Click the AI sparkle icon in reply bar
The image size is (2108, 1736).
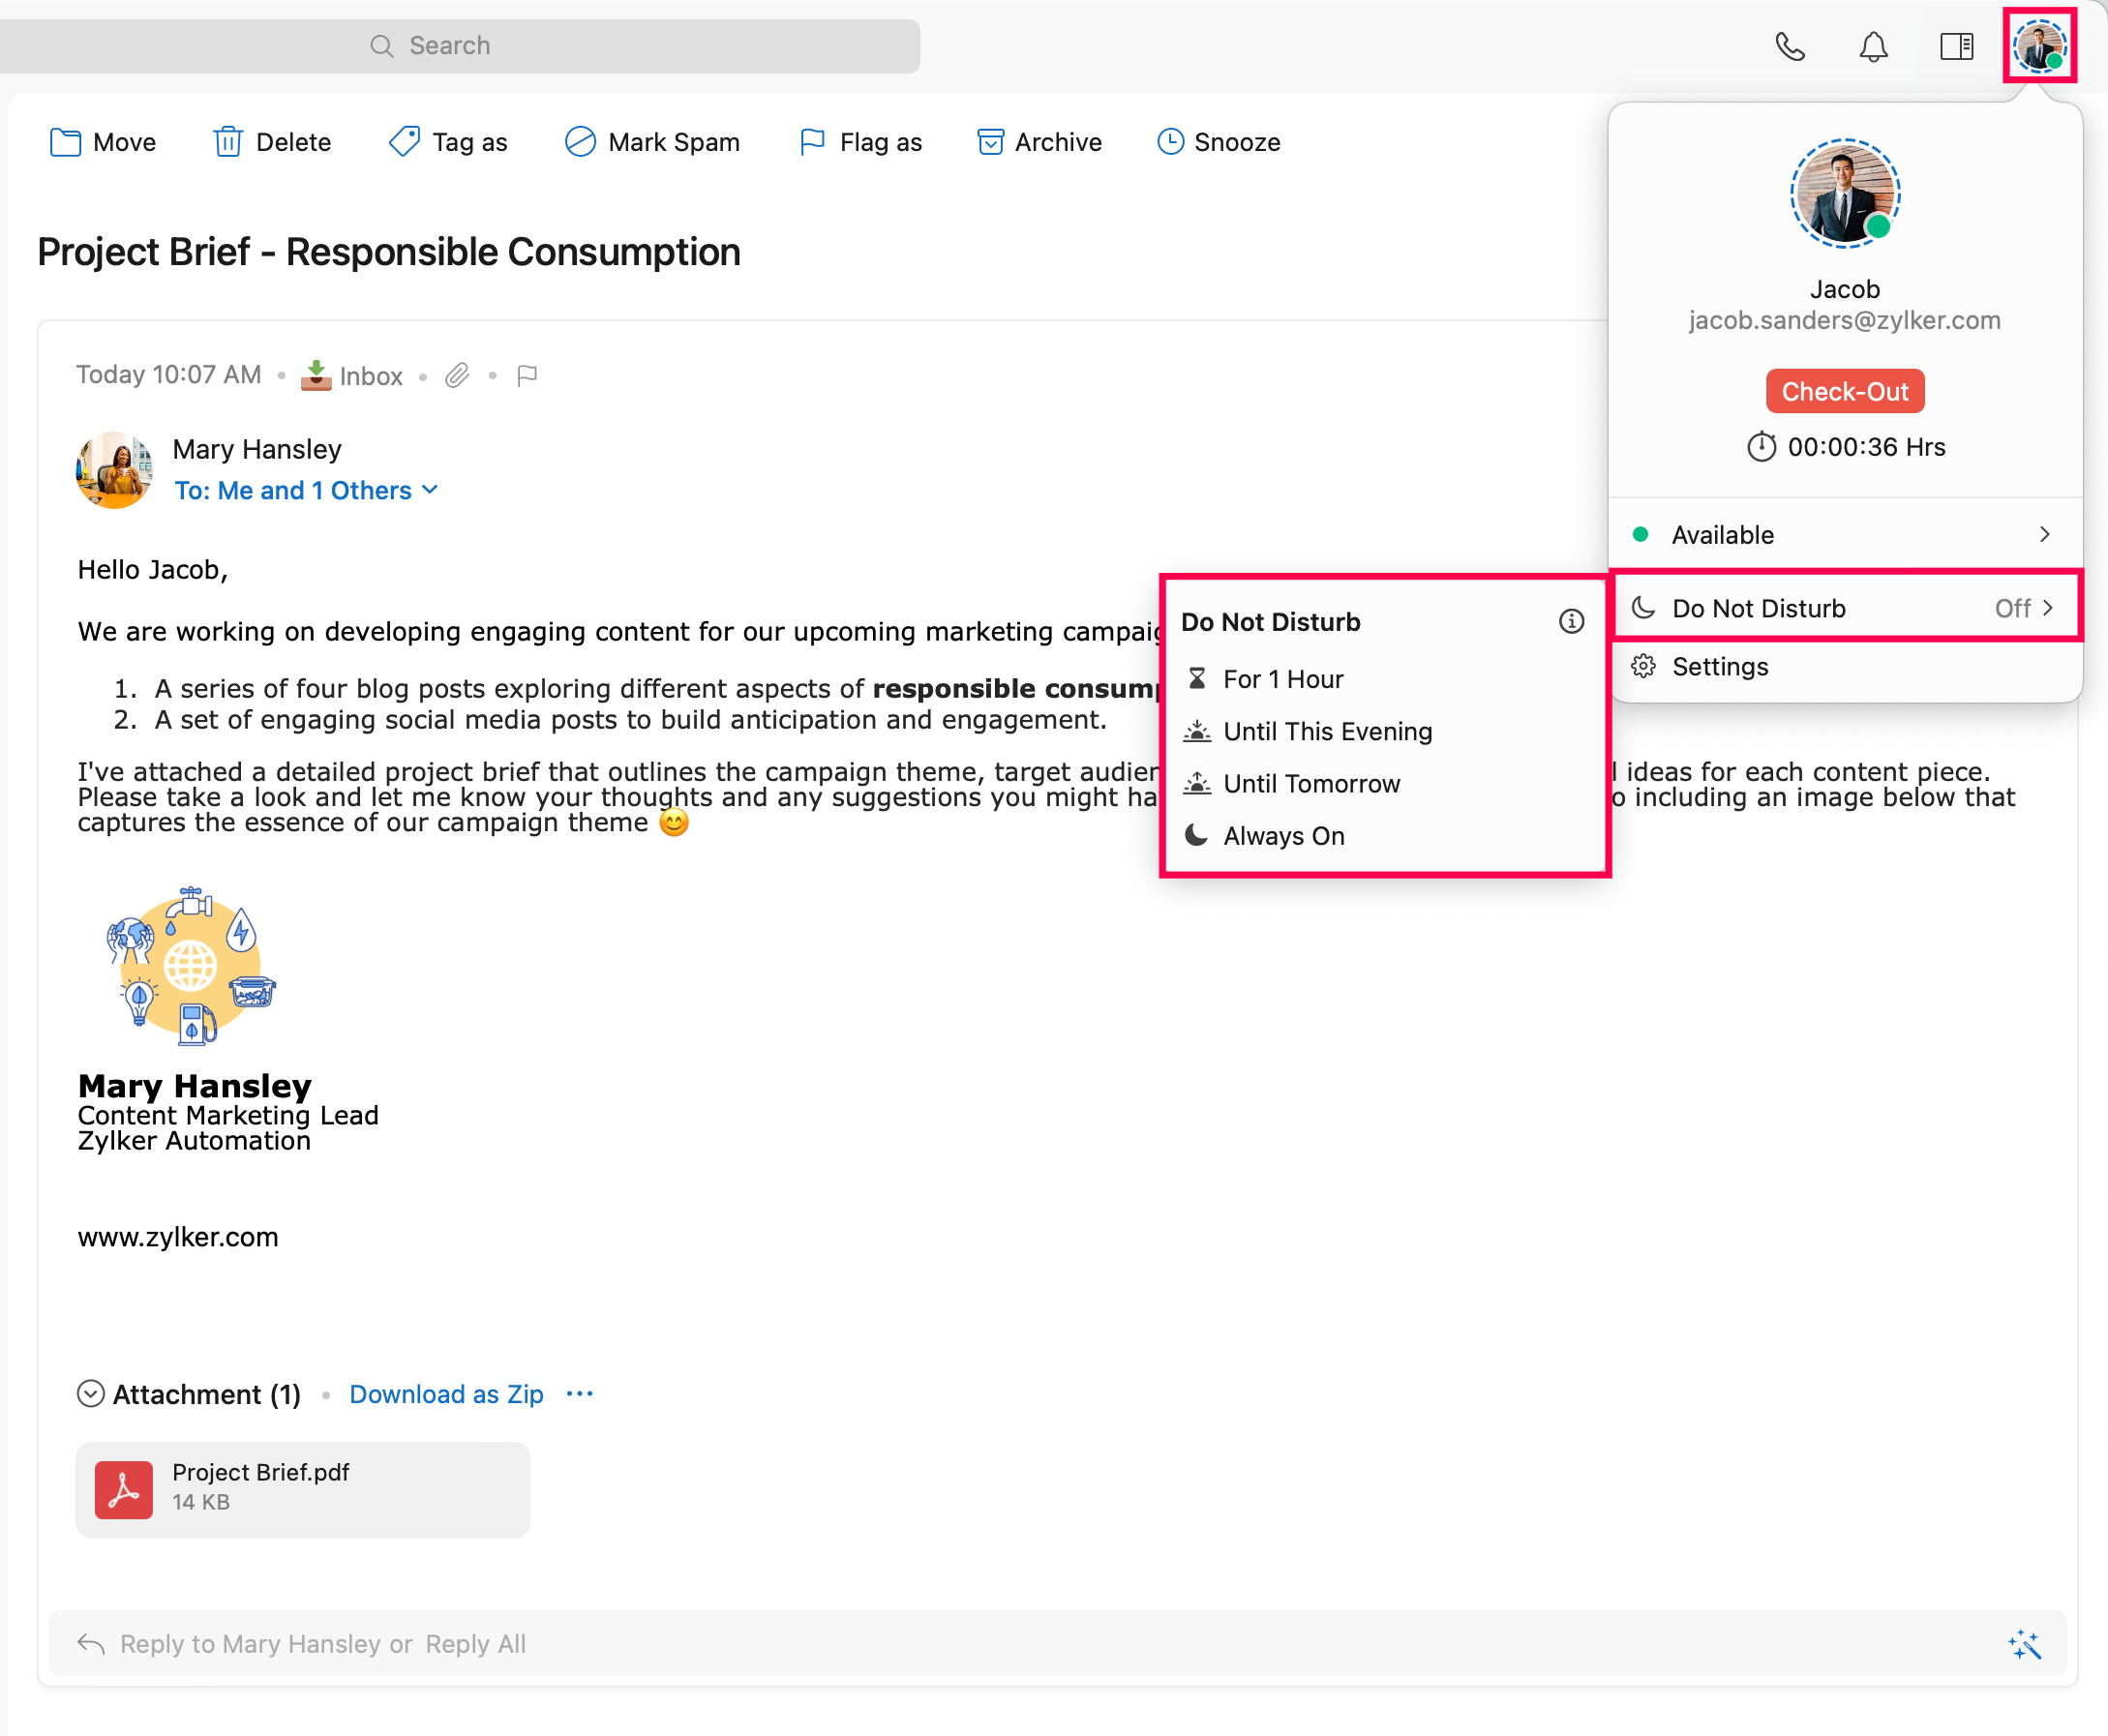click(x=2023, y=1644)
